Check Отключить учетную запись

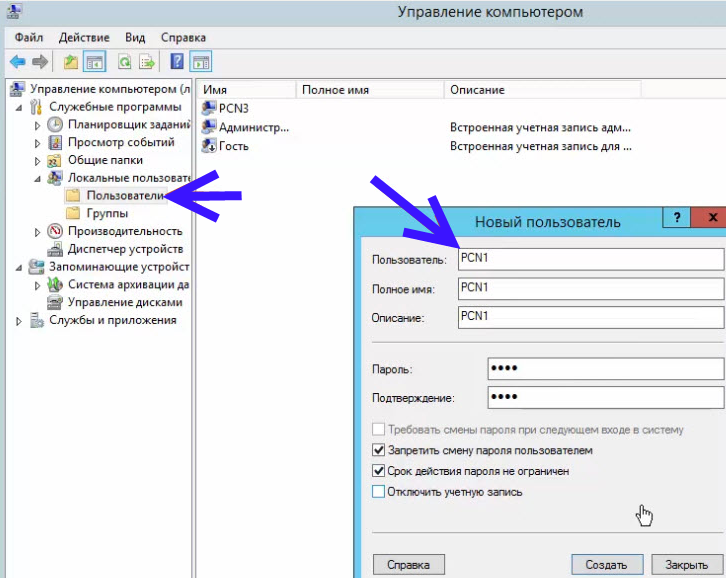(x=379, y=491)
